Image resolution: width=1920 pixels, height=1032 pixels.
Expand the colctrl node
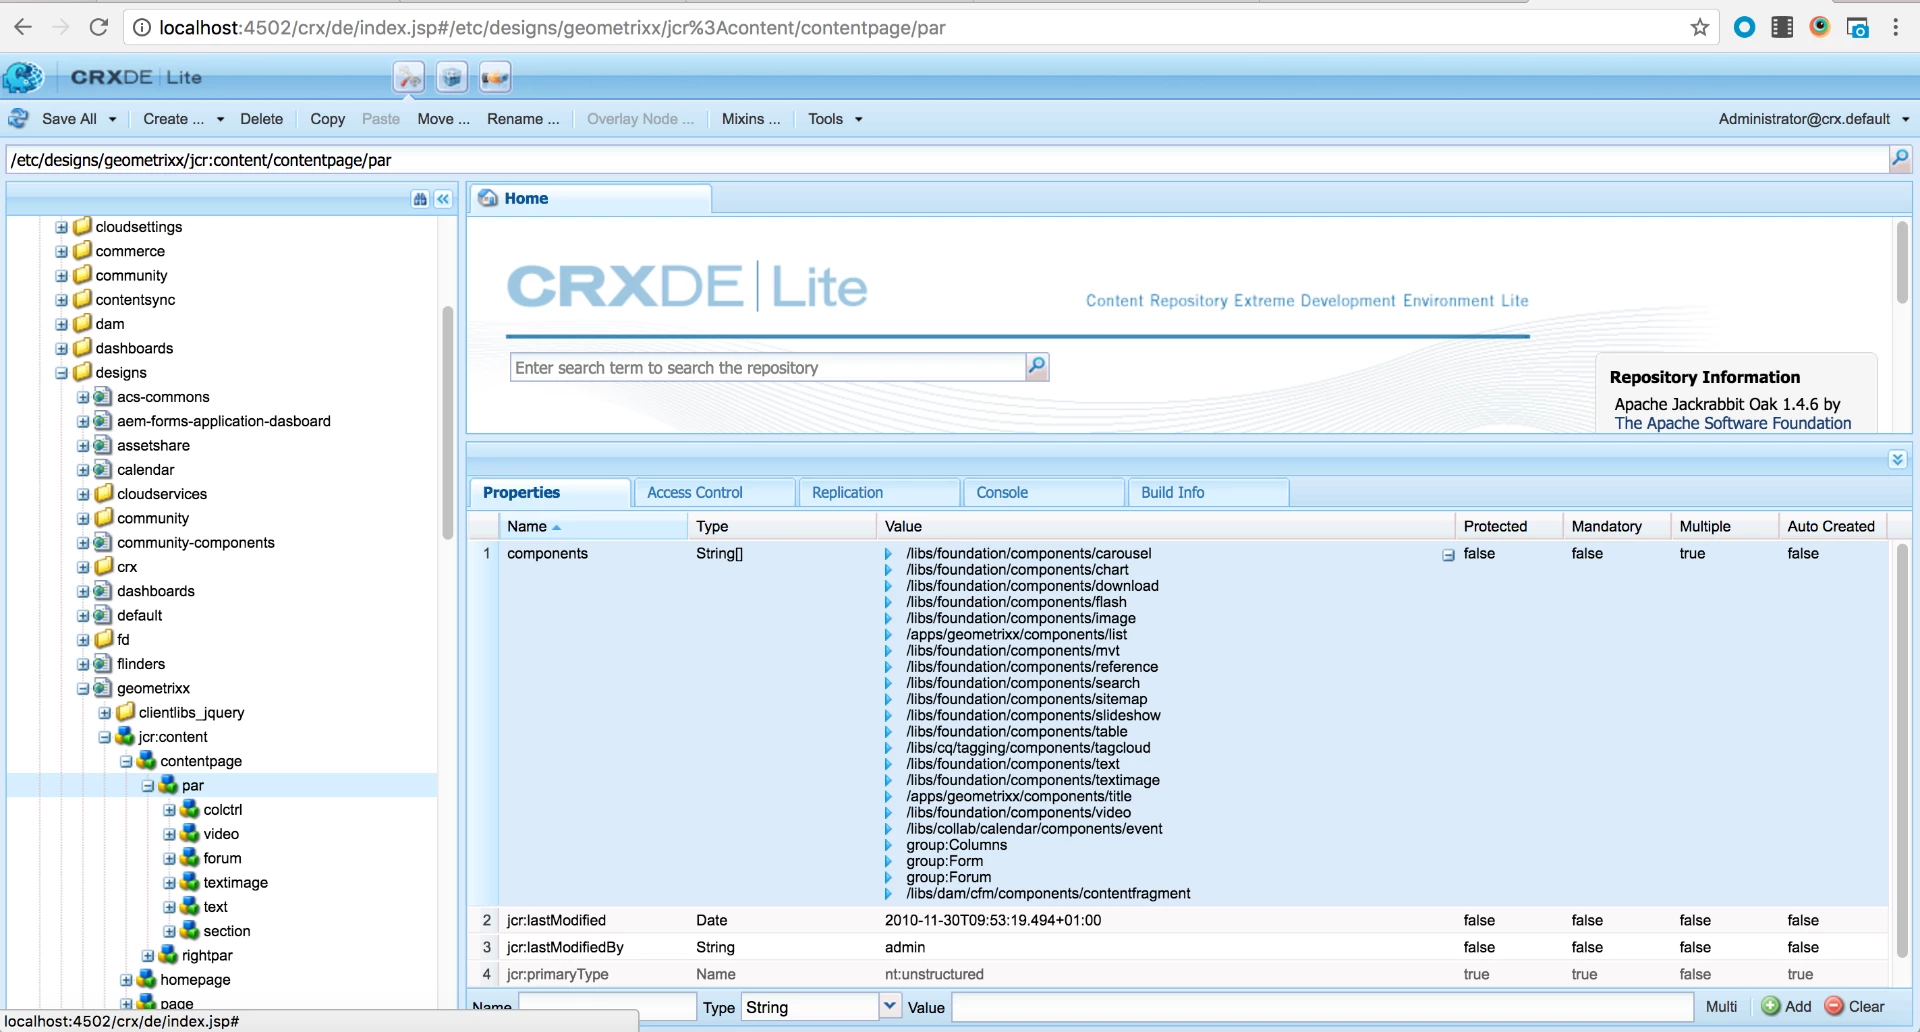169,809
